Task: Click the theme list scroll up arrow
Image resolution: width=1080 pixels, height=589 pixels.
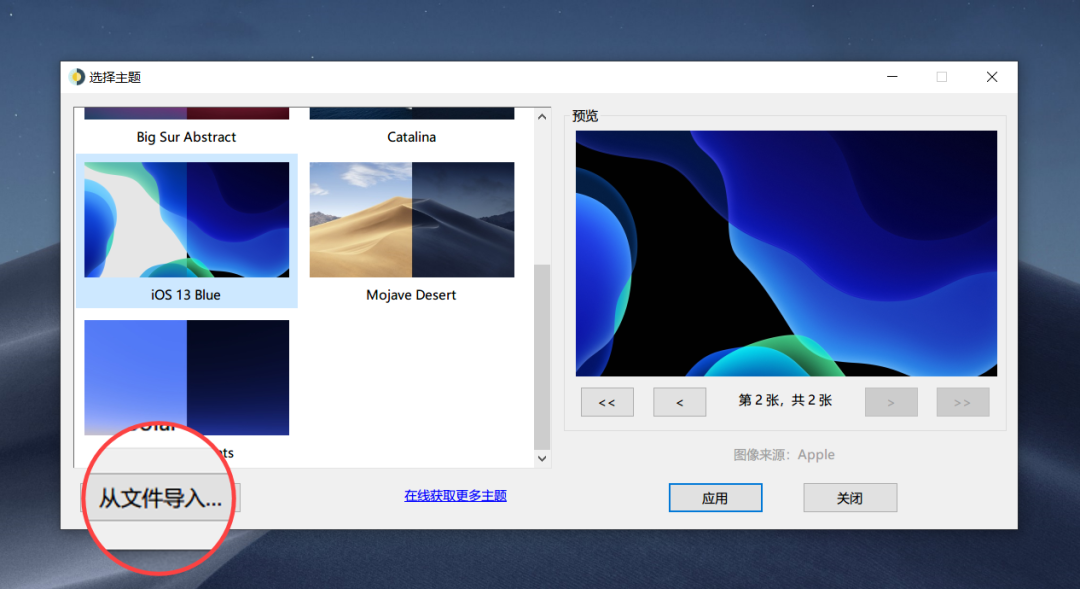Action: click(542, 116)
